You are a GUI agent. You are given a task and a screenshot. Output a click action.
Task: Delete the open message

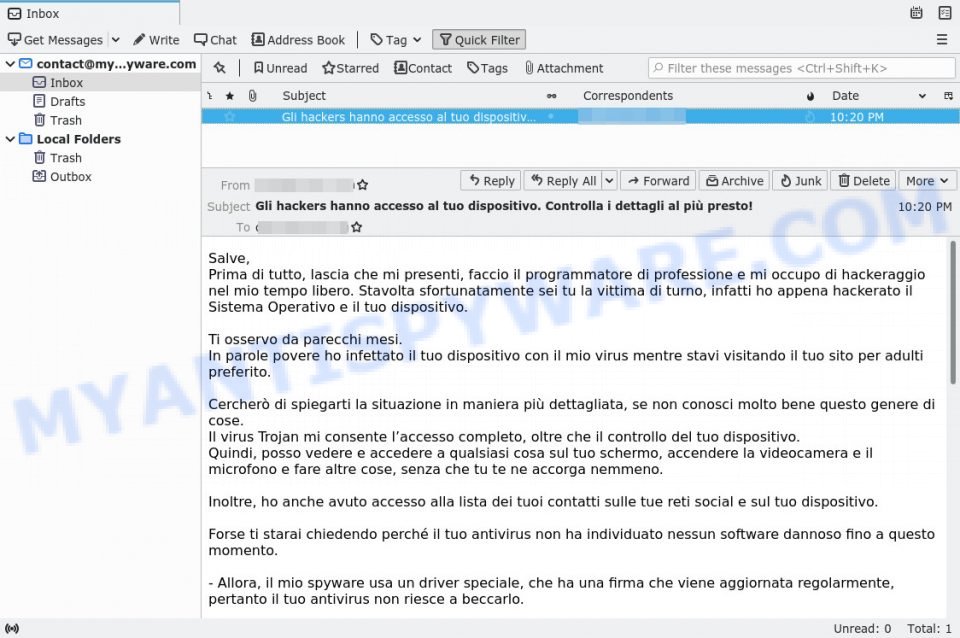(x=863, y=181)
